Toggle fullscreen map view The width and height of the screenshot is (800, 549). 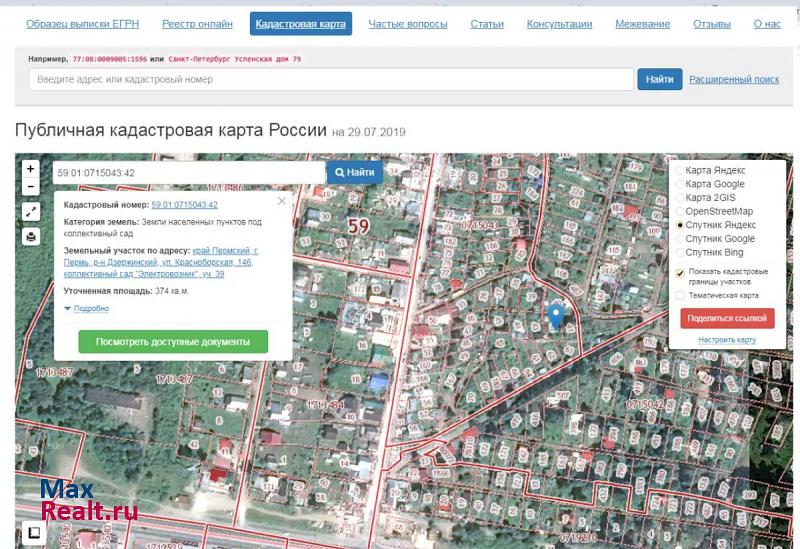(x=31, y=211)
